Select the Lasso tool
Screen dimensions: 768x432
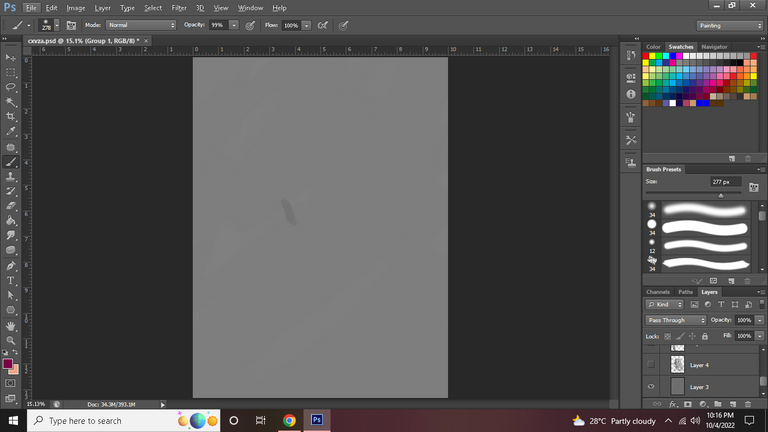click(10, 87)
